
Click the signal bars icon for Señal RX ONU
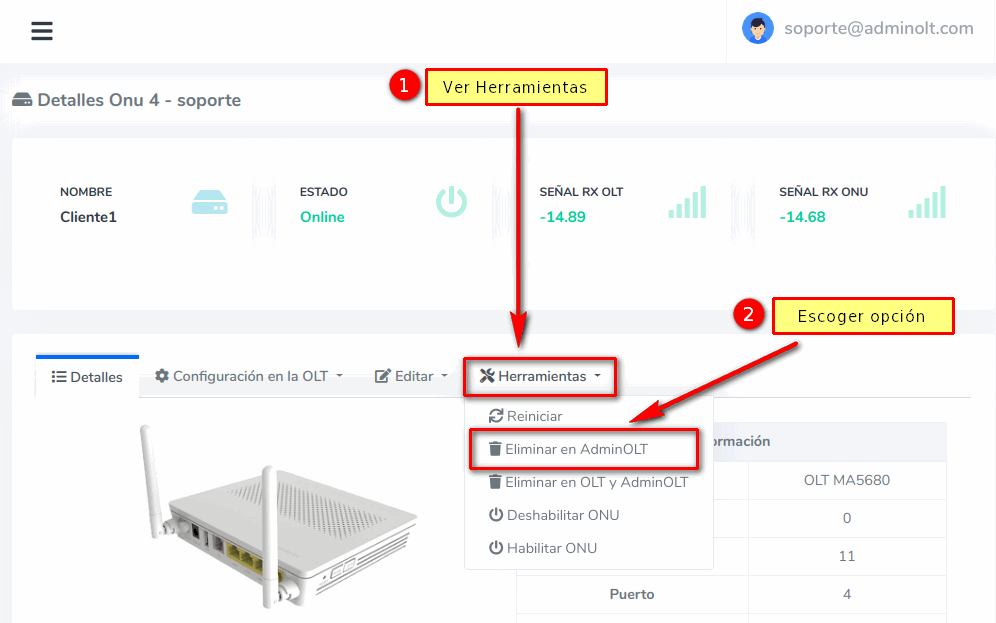point(926,202)
